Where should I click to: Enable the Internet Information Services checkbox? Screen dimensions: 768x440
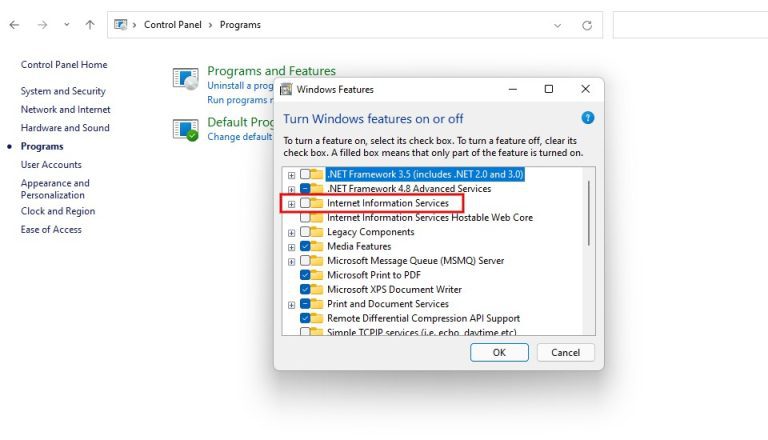coord(305,203)
